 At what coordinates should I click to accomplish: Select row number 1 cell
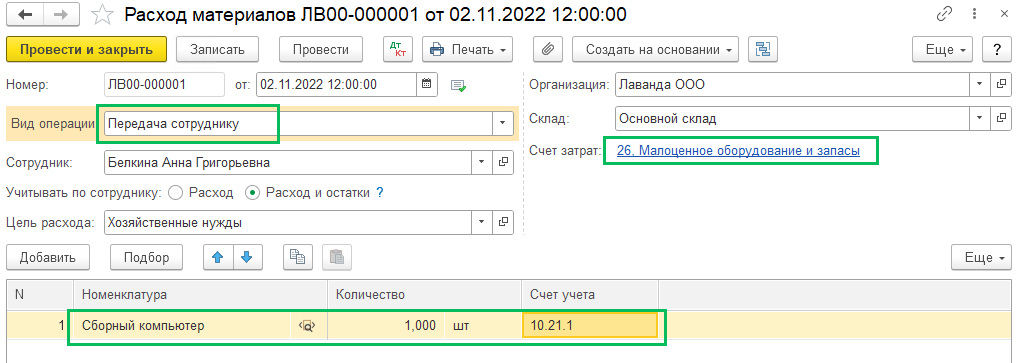click(x=40, y=326)
